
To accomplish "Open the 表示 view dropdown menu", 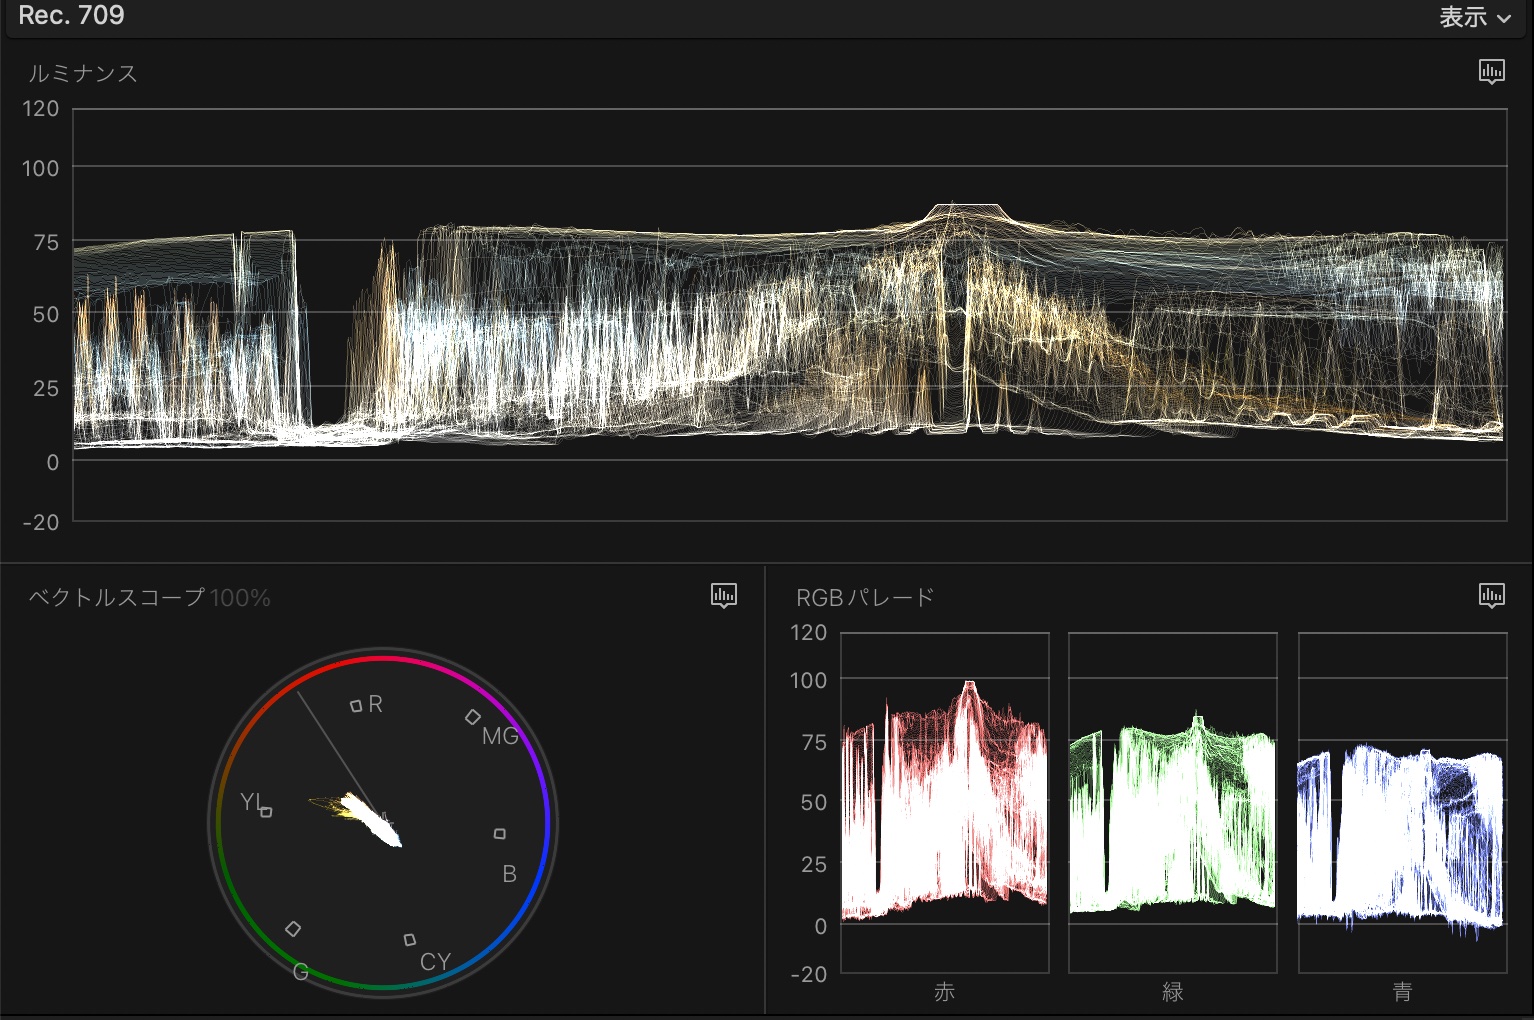I will click(1474, 17).
